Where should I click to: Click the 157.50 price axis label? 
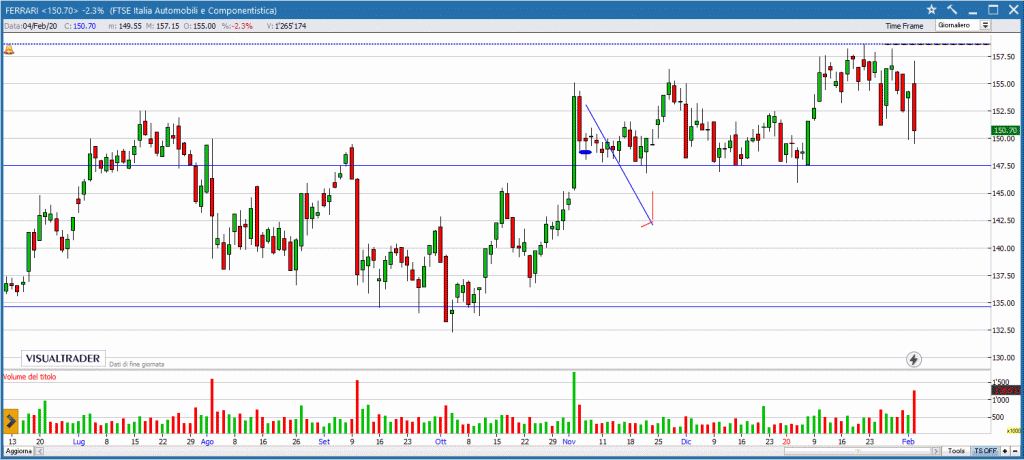(x=1004, y=56)
